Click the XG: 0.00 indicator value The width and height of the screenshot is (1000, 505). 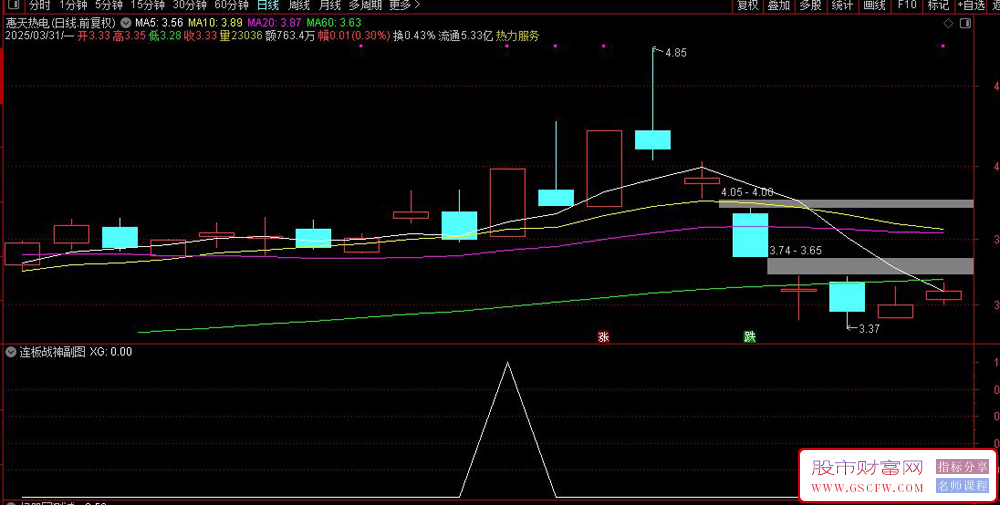pyautogui.click(x=111, y=351)
